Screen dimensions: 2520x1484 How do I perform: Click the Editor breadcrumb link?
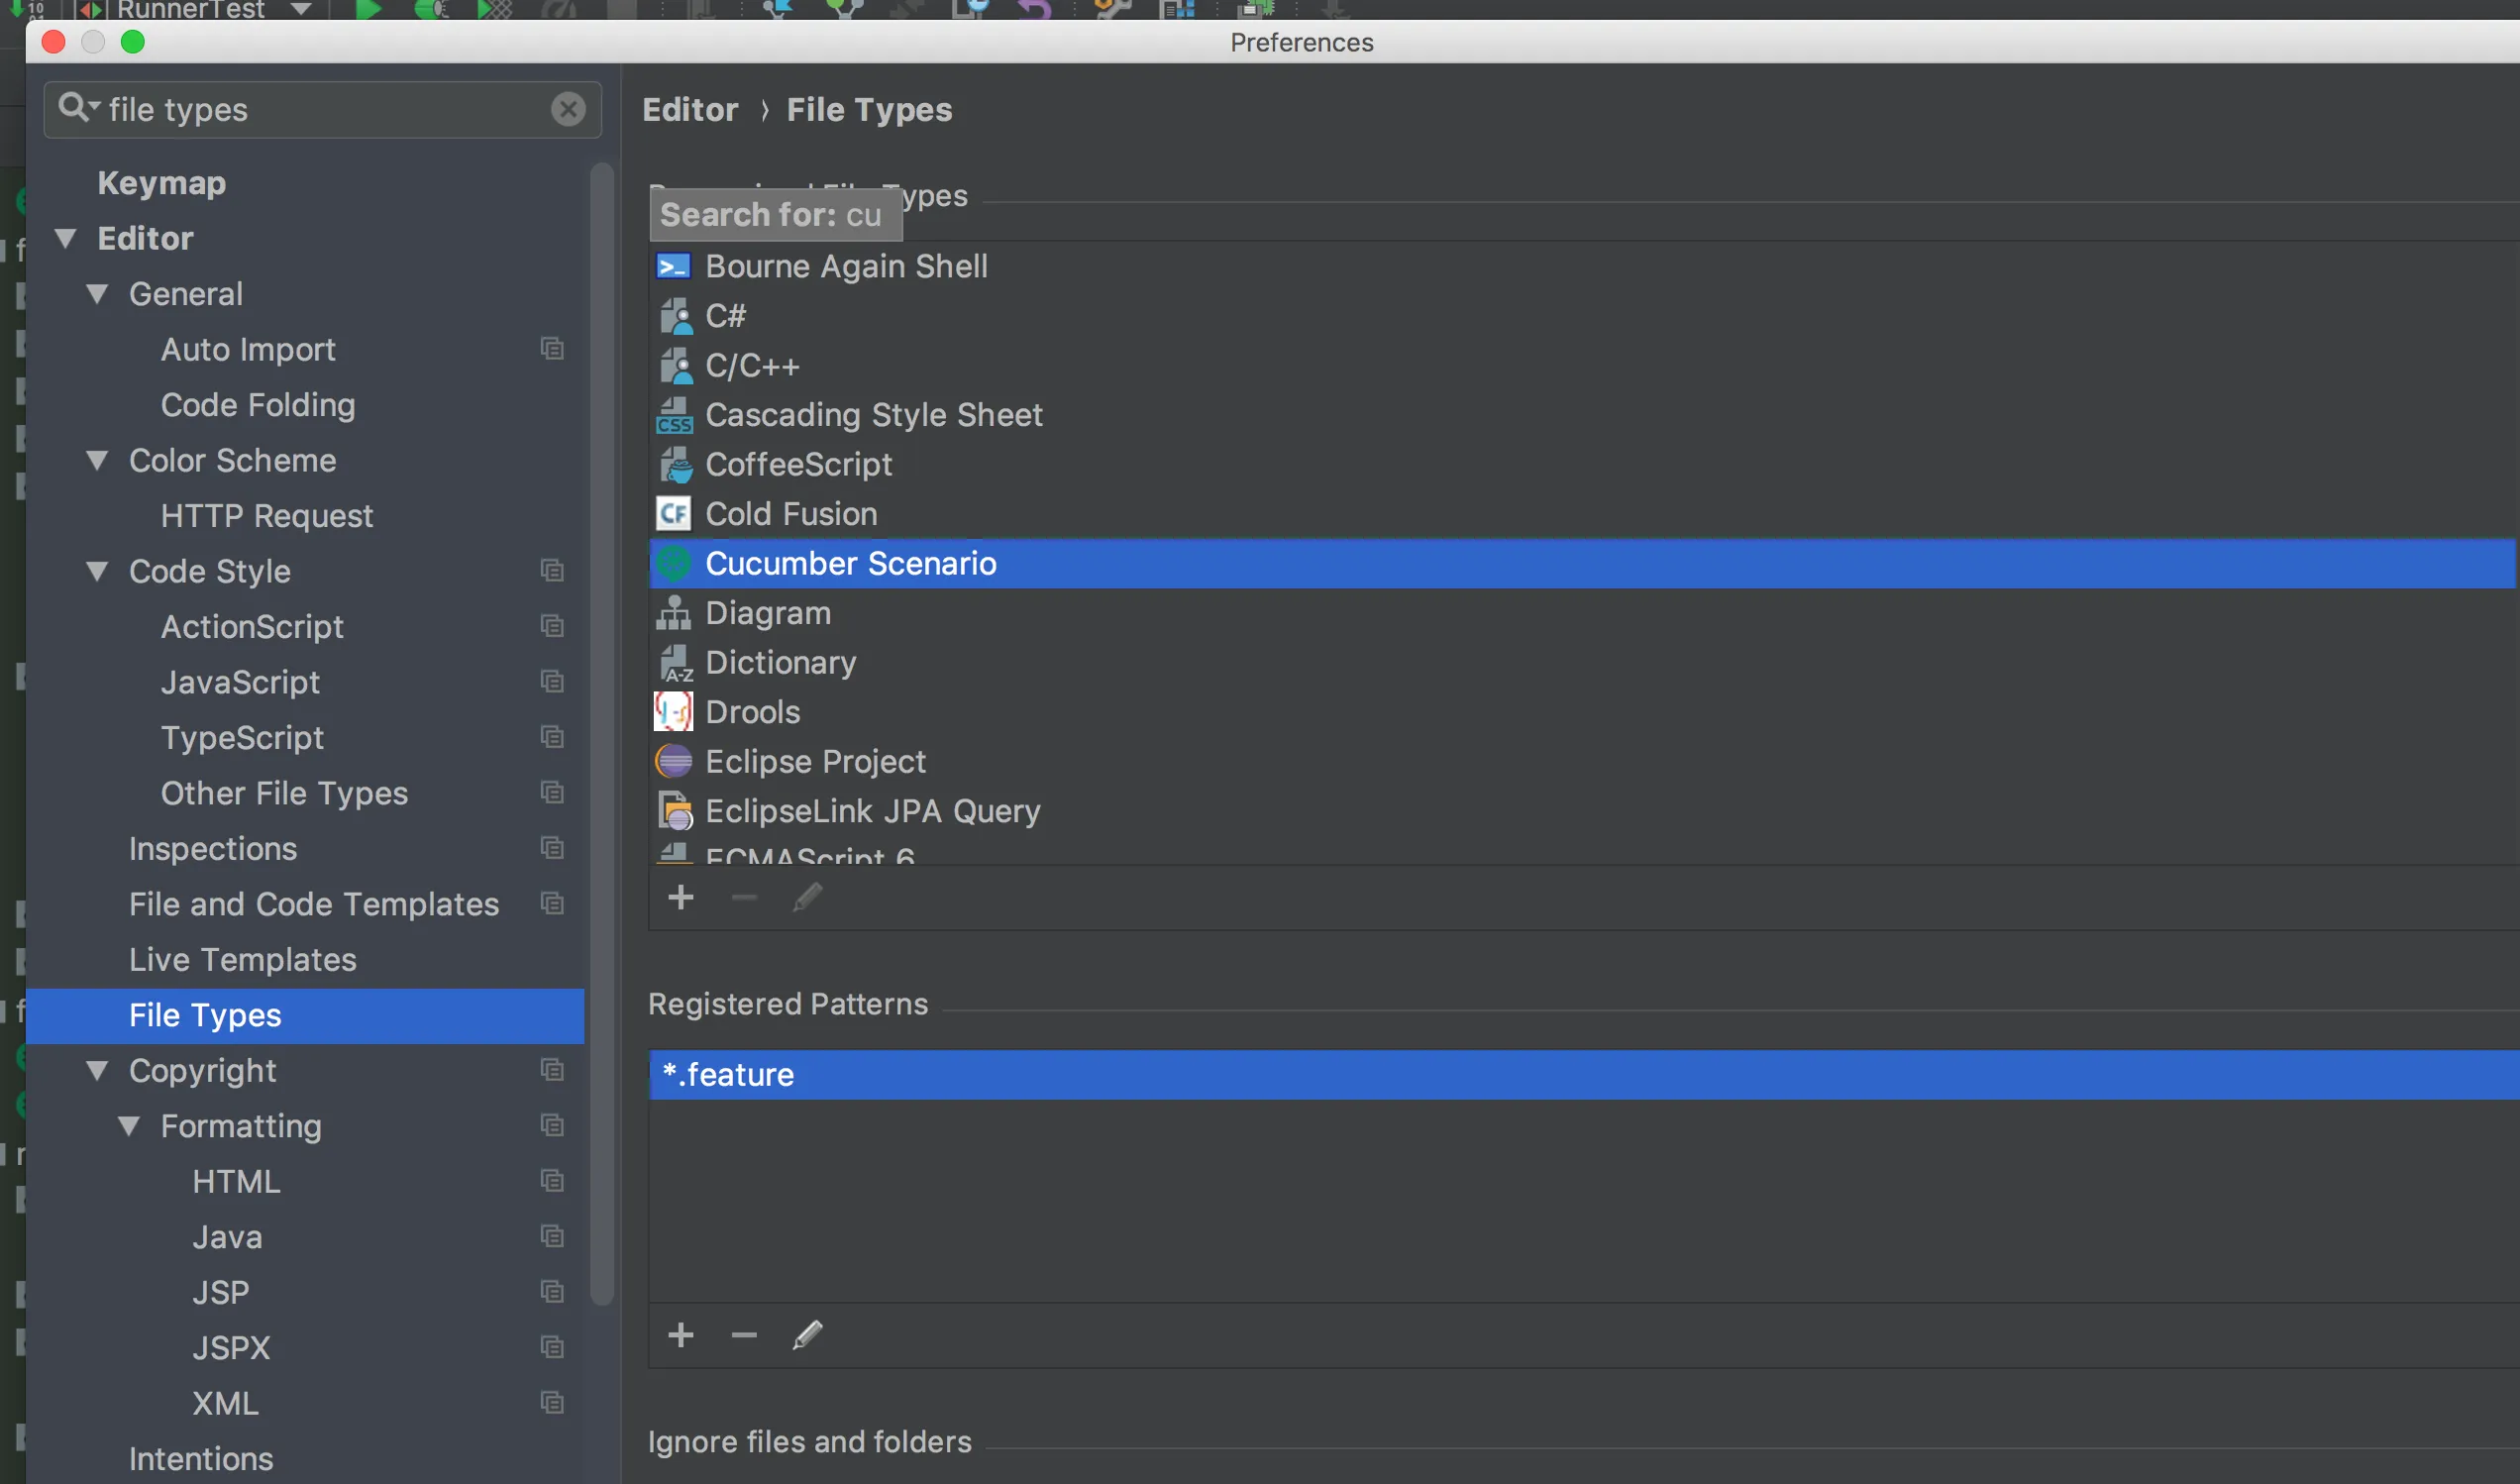689,109
